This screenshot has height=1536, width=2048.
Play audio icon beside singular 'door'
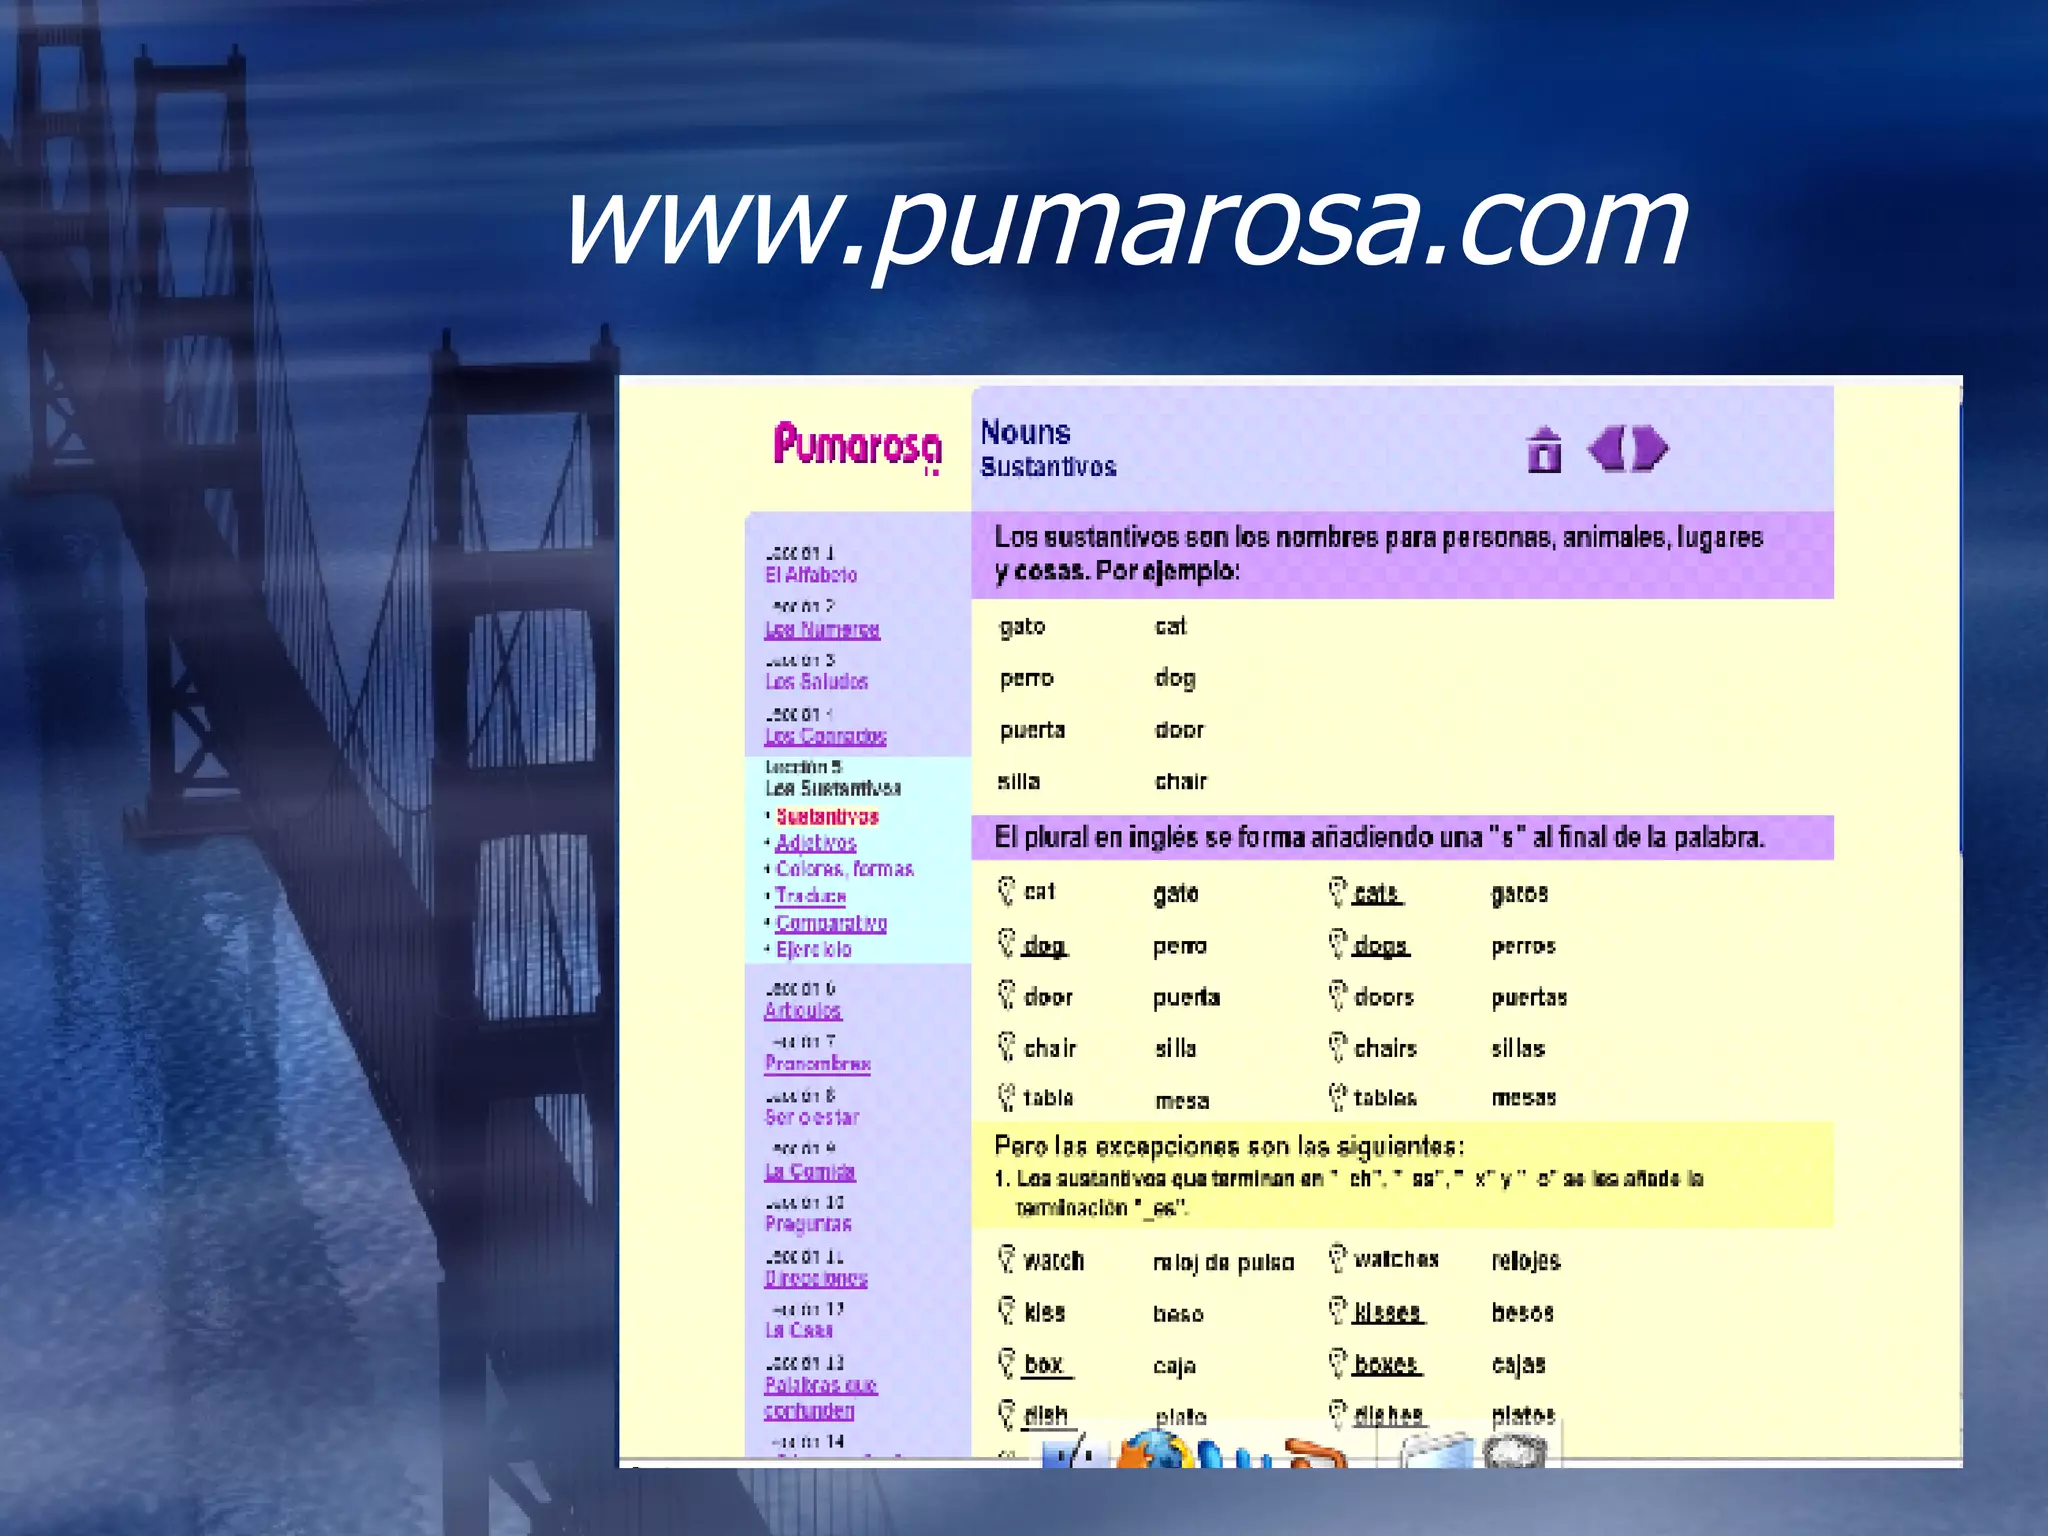pos(1007,995)
